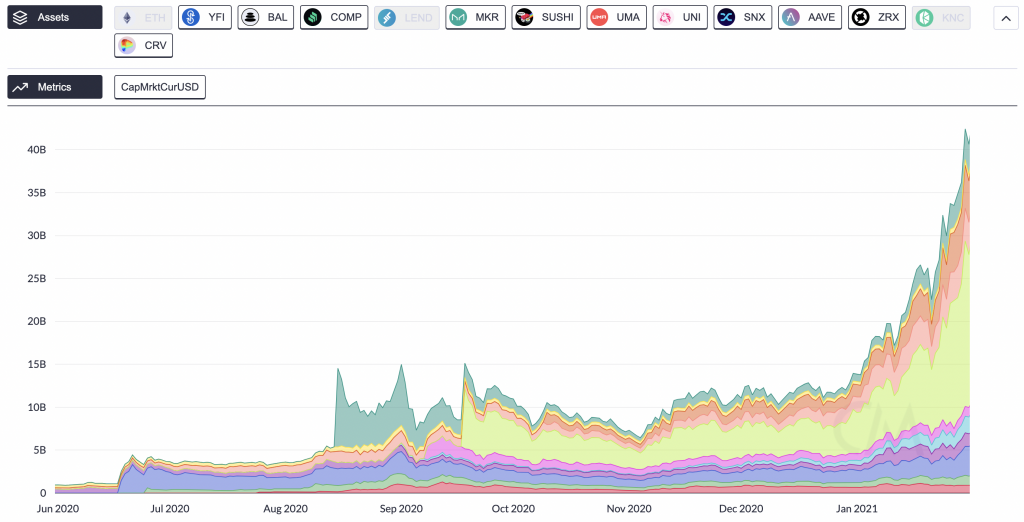Click the 10B y-axis label
The height and width of the screenshot is (522, 1024).
pyautogui.click(x=37, y=407)
